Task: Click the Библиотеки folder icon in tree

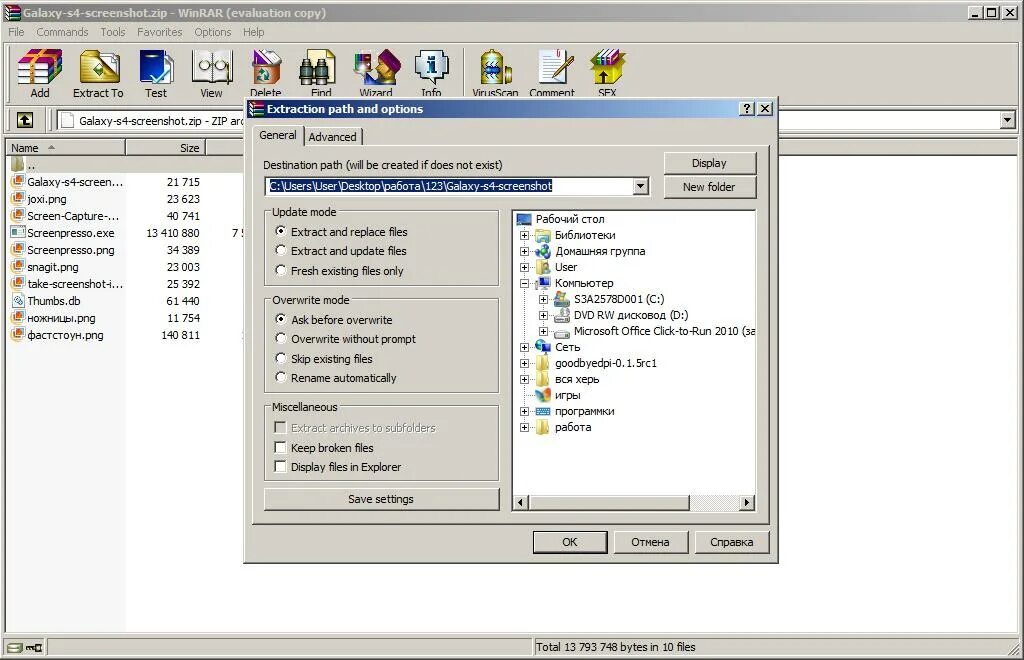Action: [x=543, y=235]
